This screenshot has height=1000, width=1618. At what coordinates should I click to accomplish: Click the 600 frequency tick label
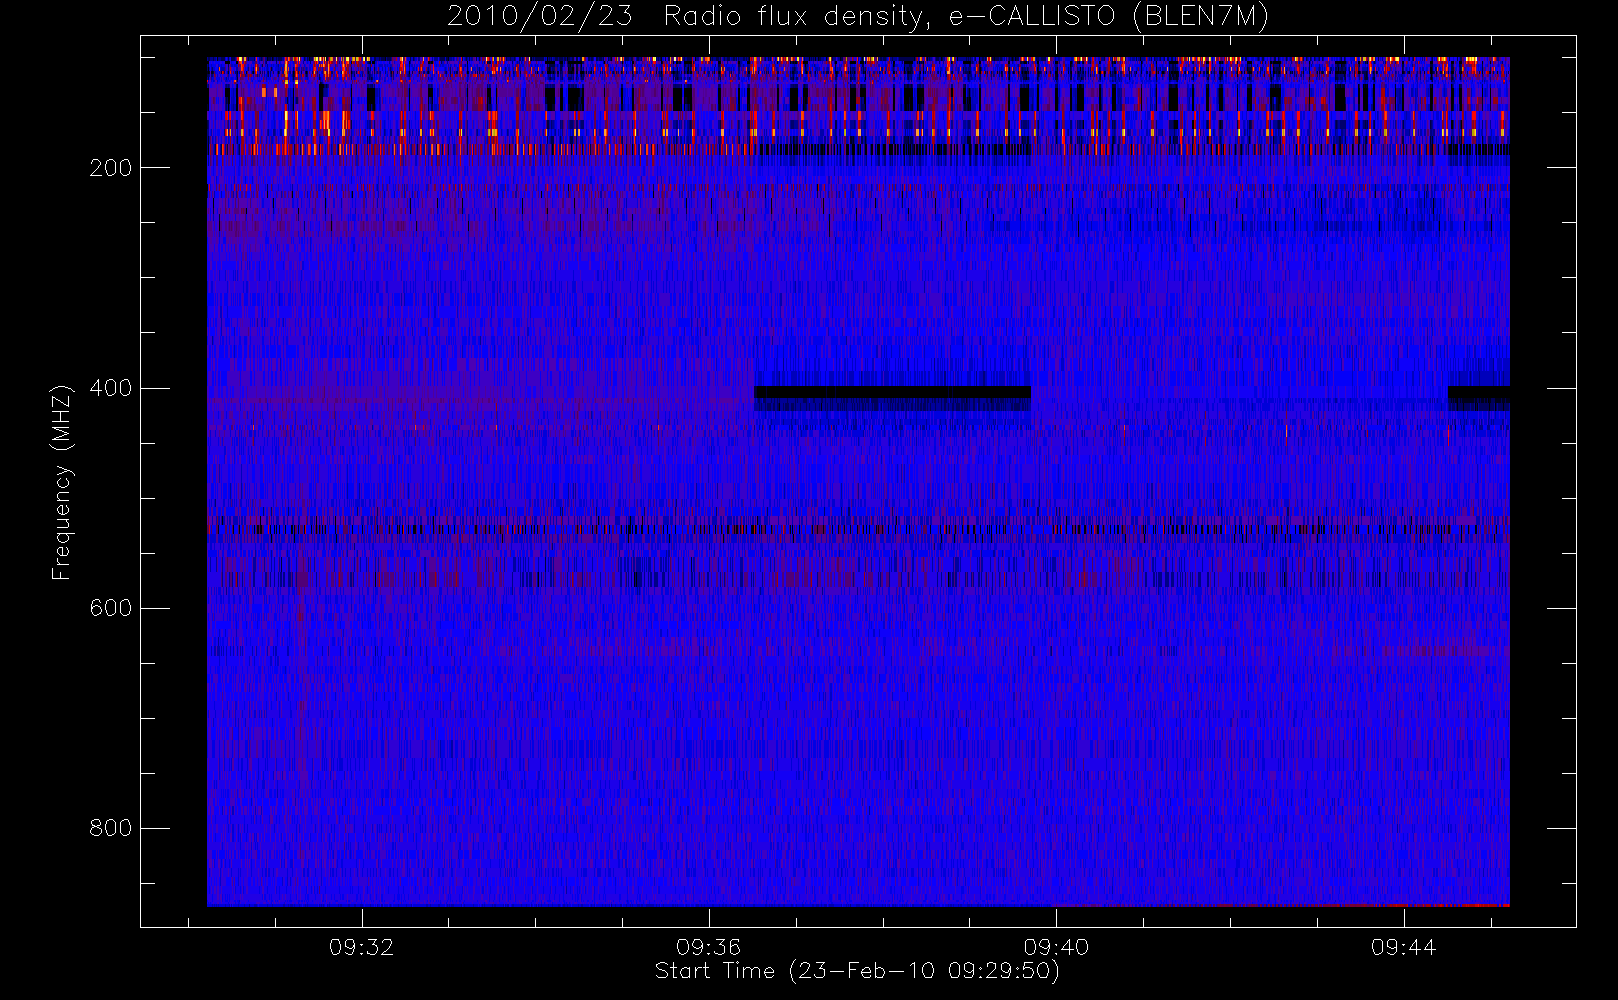click(111, 608)
